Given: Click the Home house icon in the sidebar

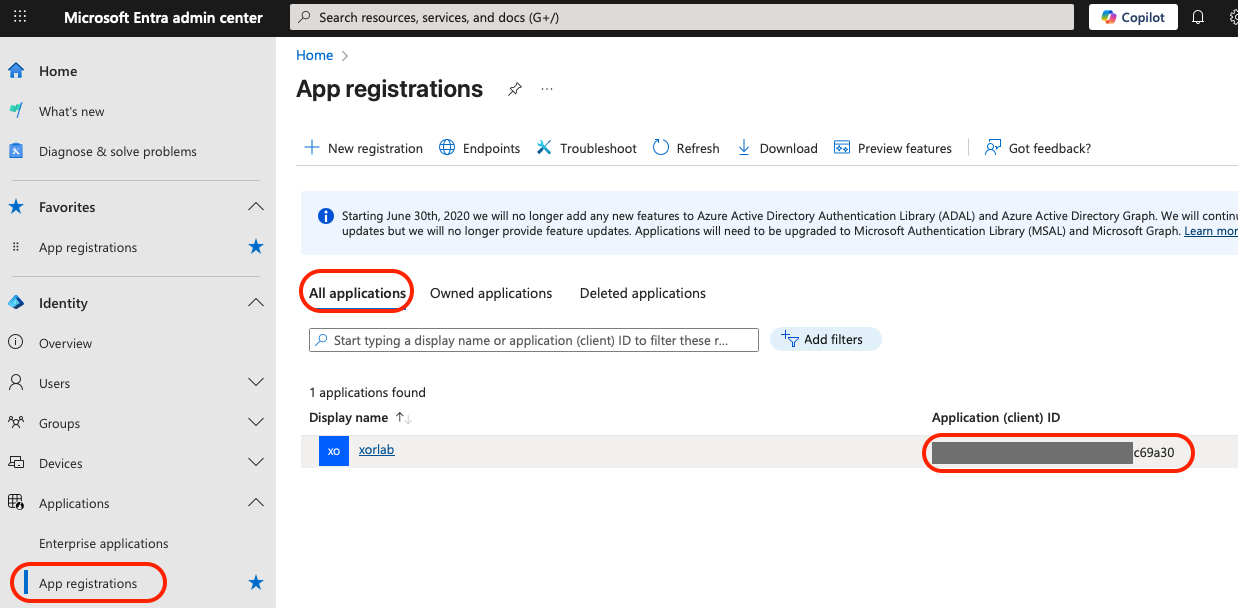Looking at the screenshot, I should [x=16, y=71].
